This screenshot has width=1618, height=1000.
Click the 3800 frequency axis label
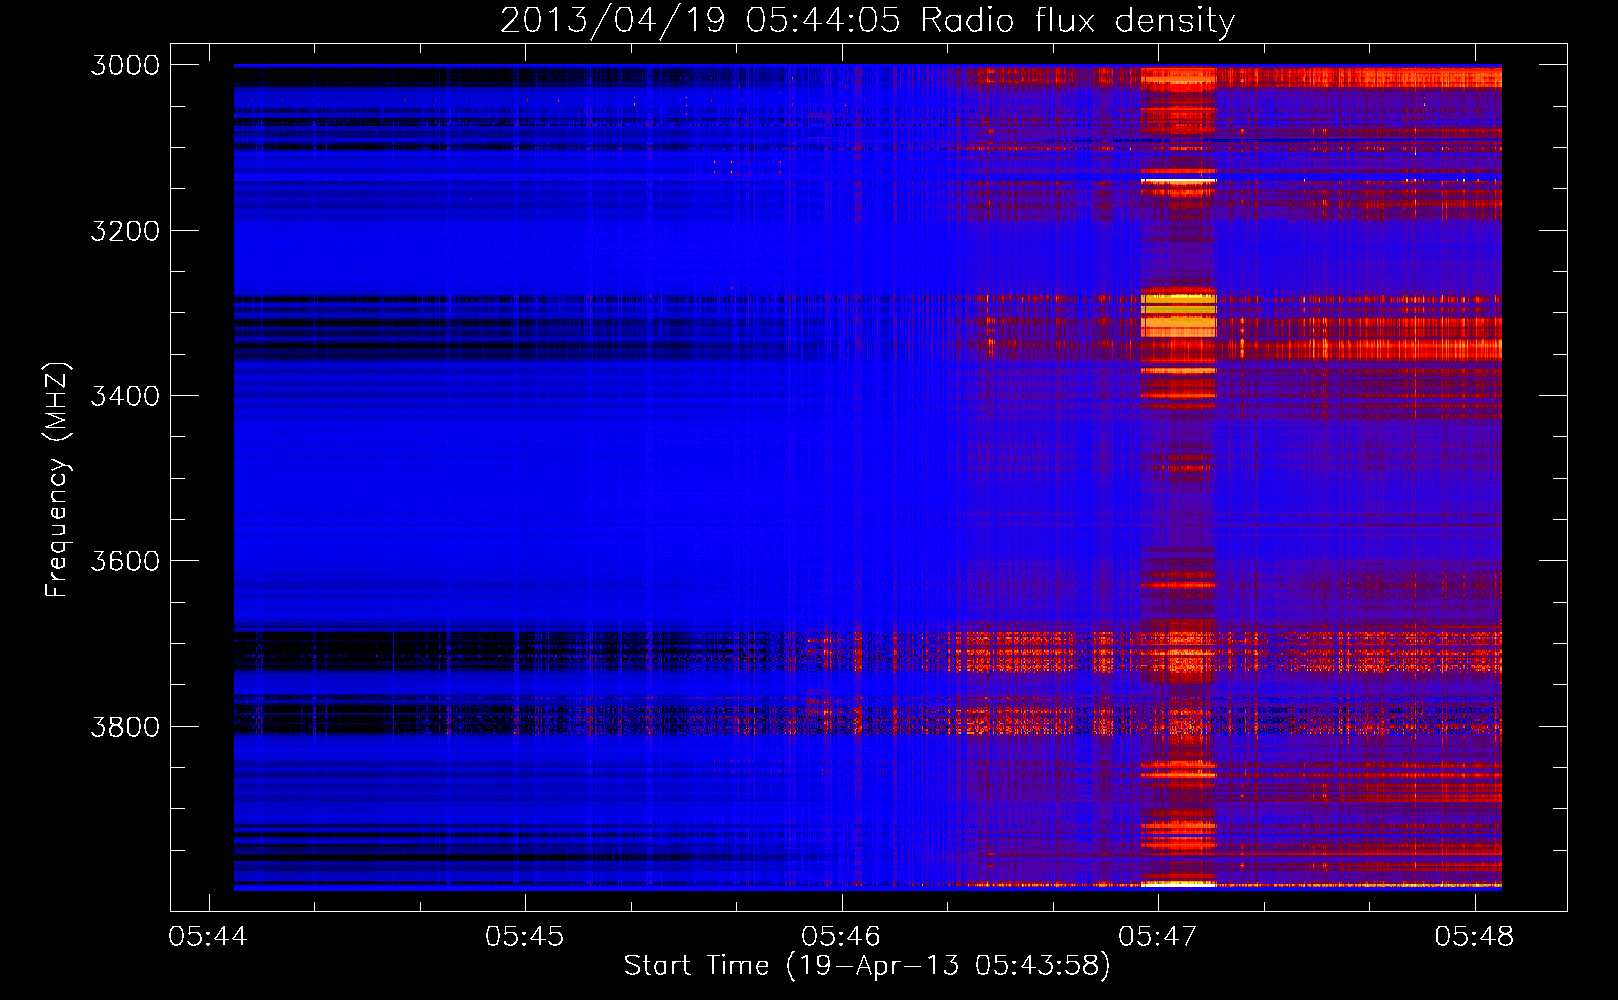click(x=125, y=726)
